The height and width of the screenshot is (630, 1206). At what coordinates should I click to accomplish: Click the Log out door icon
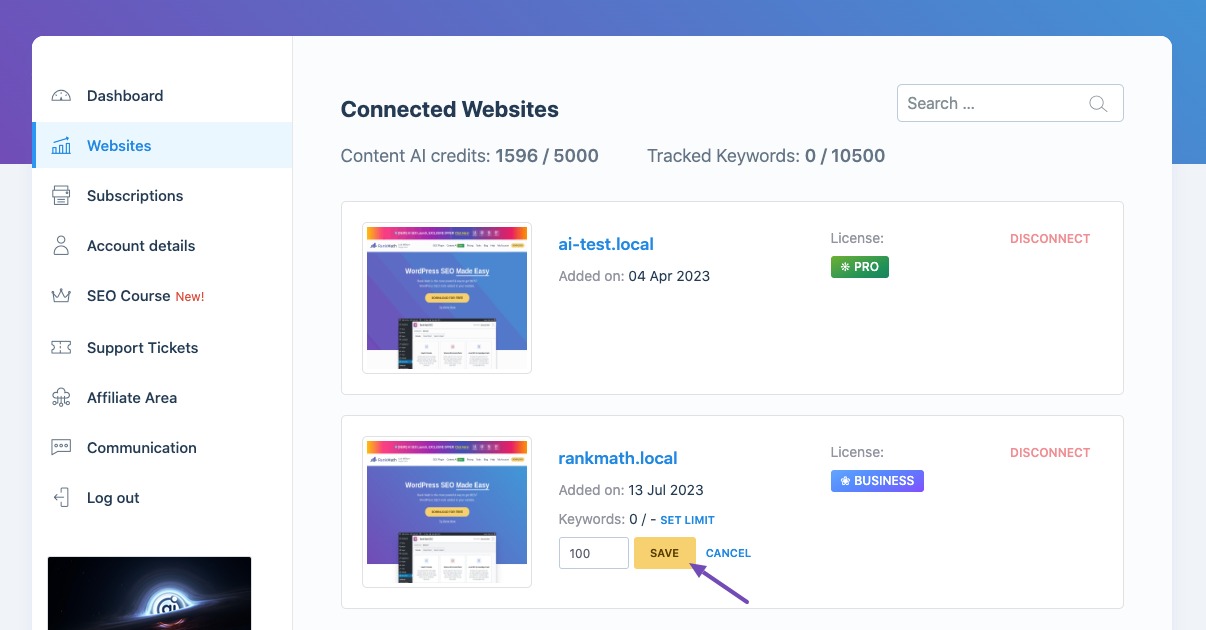pos(61,498)
